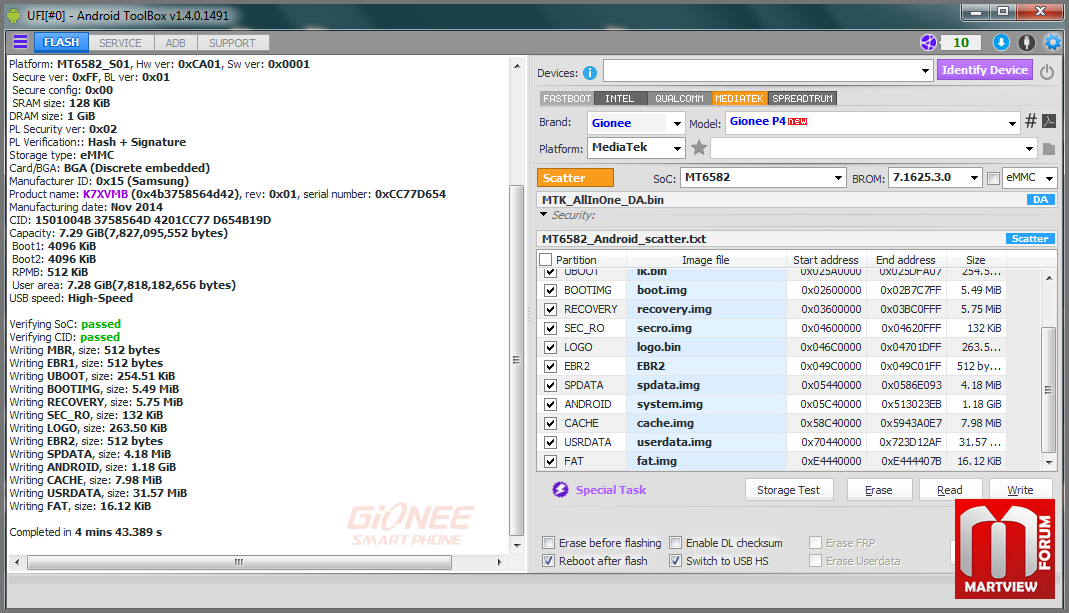This screenshot has height=613, width=1069.
Task: Uncheck the RECOVERY partition checkbox
Action: pyautogui.click(x=550, y=309)
